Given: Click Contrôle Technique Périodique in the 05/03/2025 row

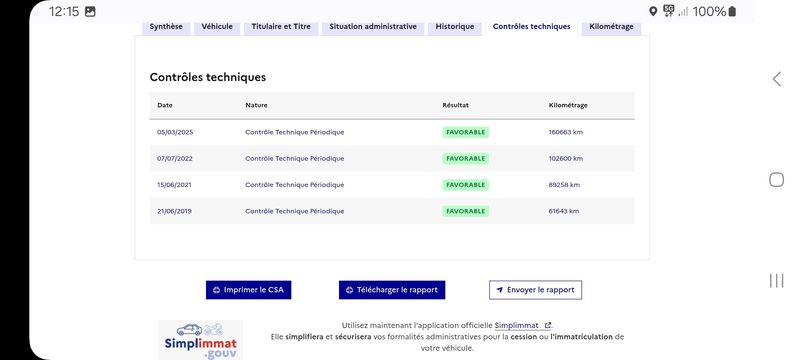Looking at the screenshot, I should (x=294, y=132).
